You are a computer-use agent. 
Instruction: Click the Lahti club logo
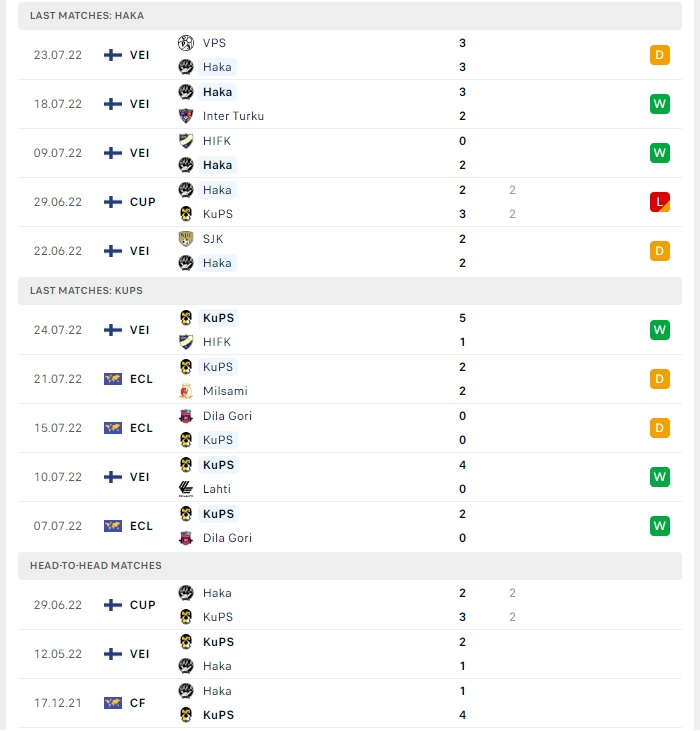(x=185, y=489)
